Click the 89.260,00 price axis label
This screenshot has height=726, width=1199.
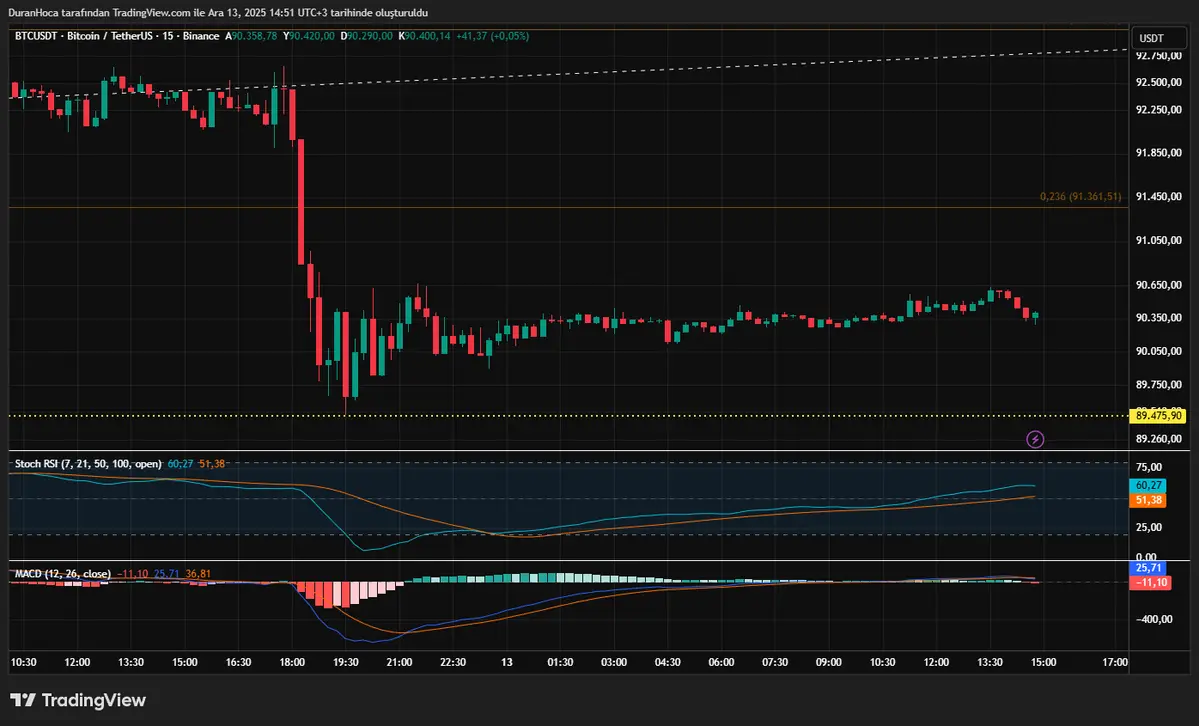point(1158,438)
